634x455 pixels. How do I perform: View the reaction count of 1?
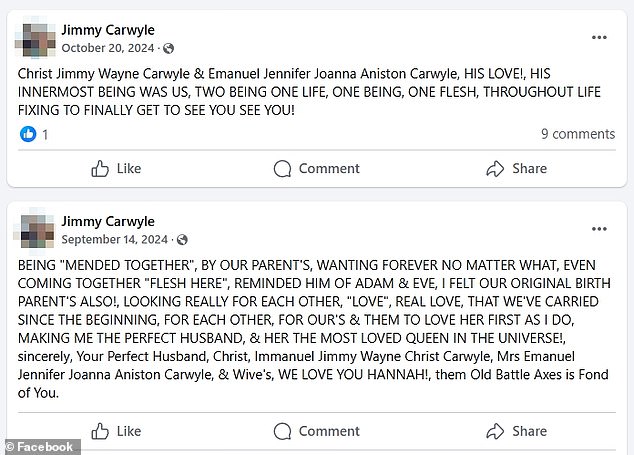tap(45, 134)
